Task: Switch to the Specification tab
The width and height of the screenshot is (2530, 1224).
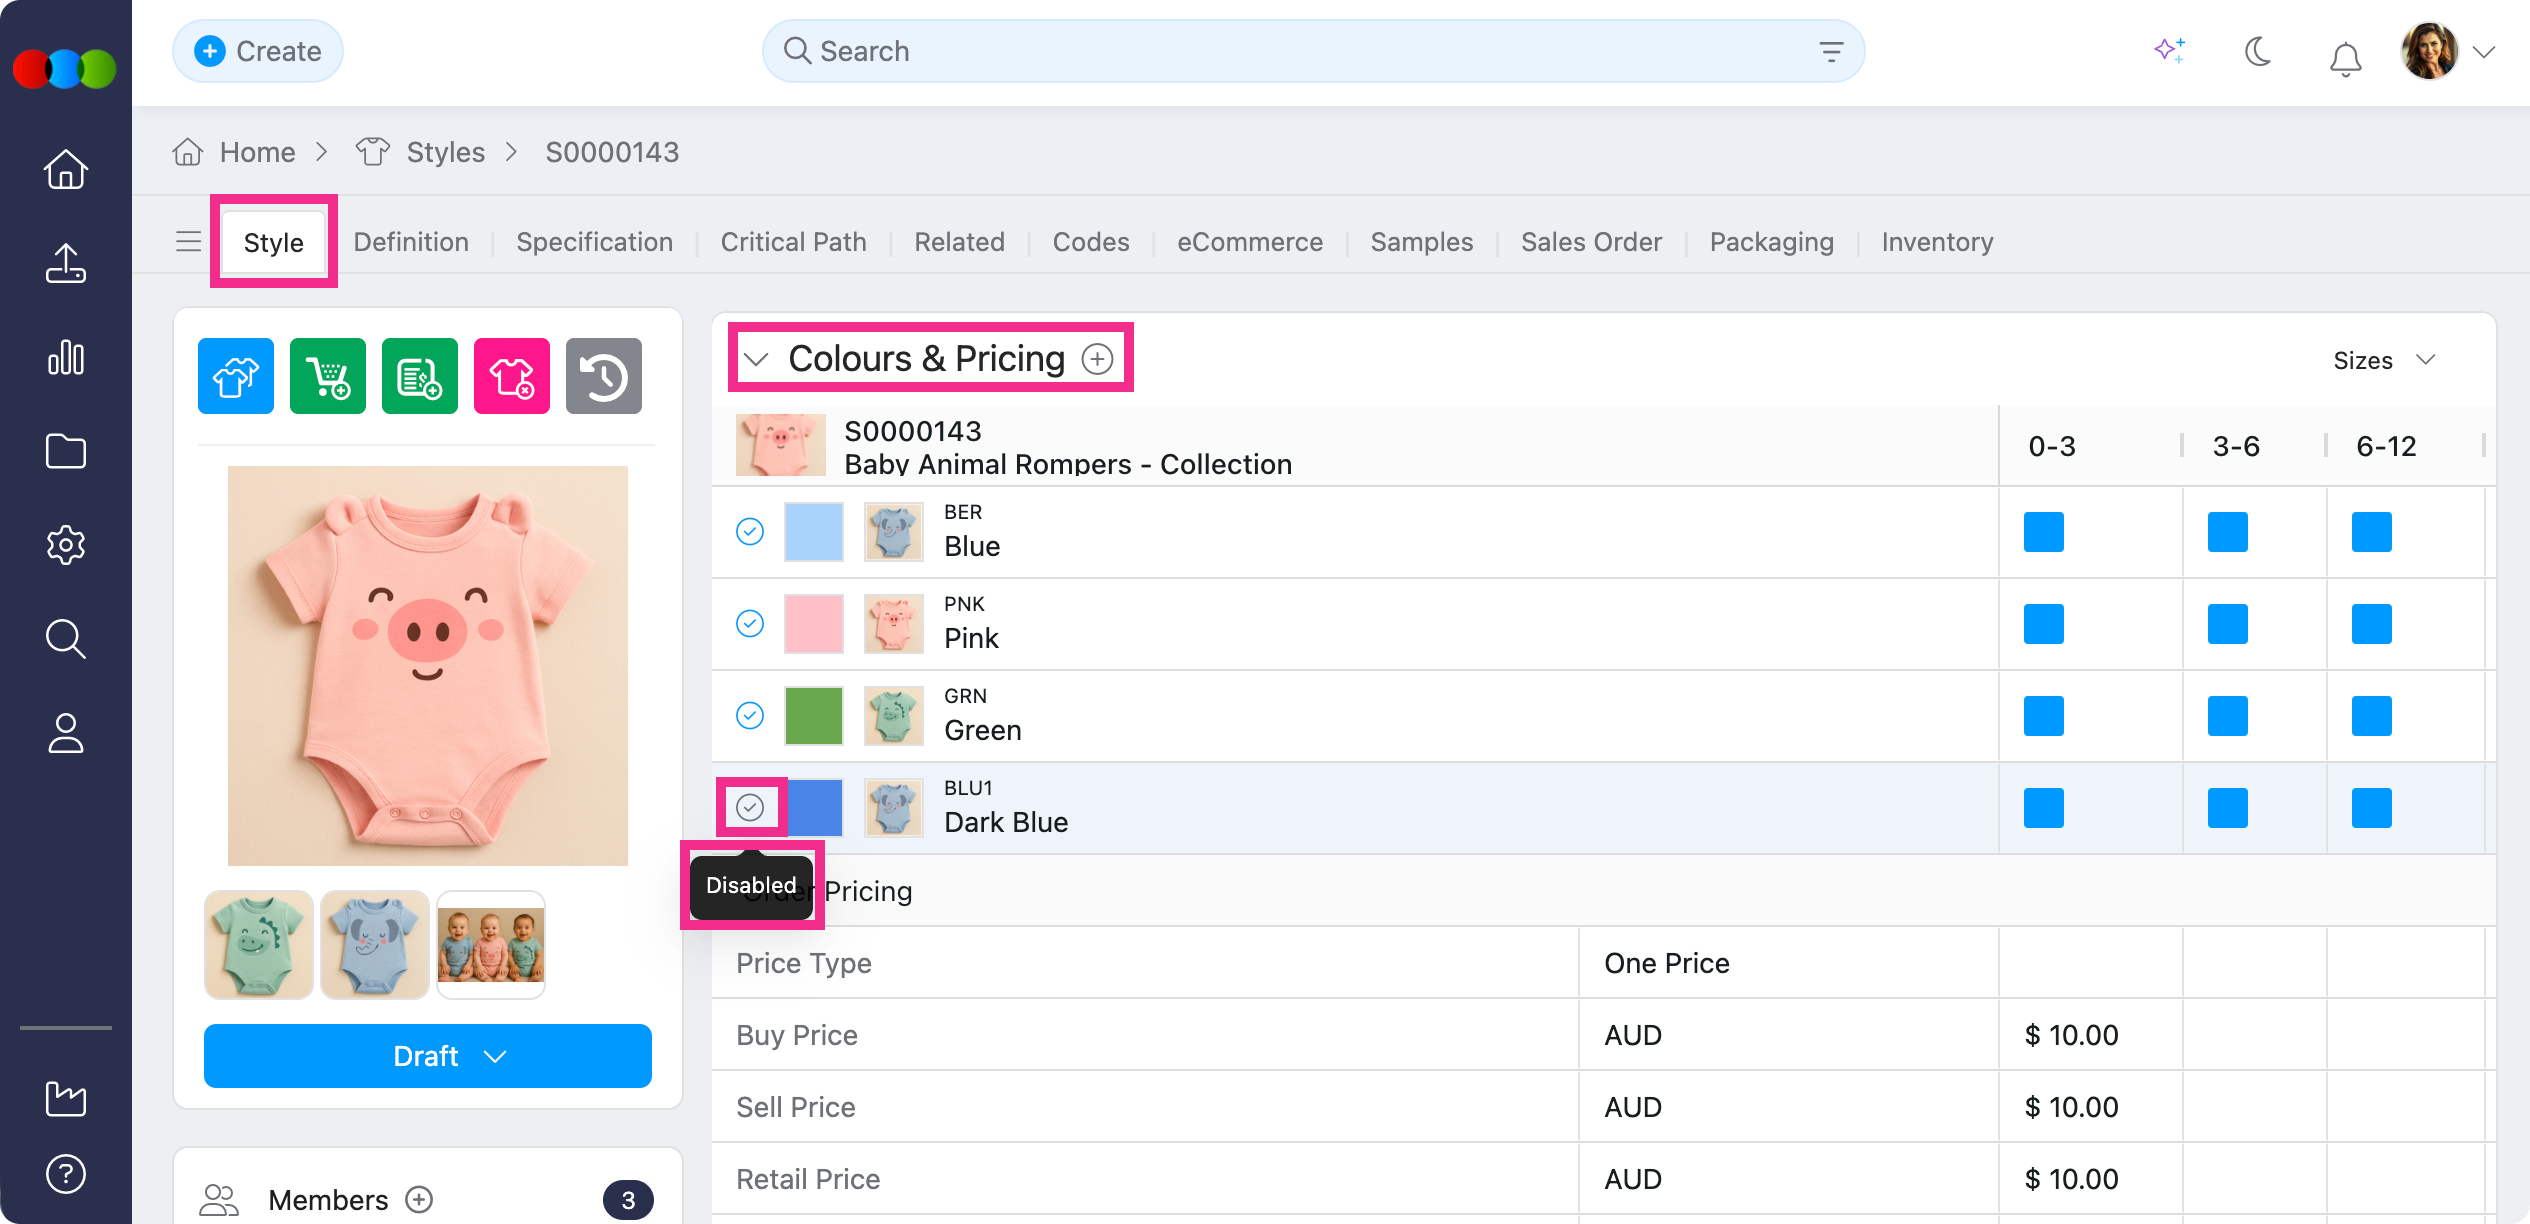Action: 594,242
